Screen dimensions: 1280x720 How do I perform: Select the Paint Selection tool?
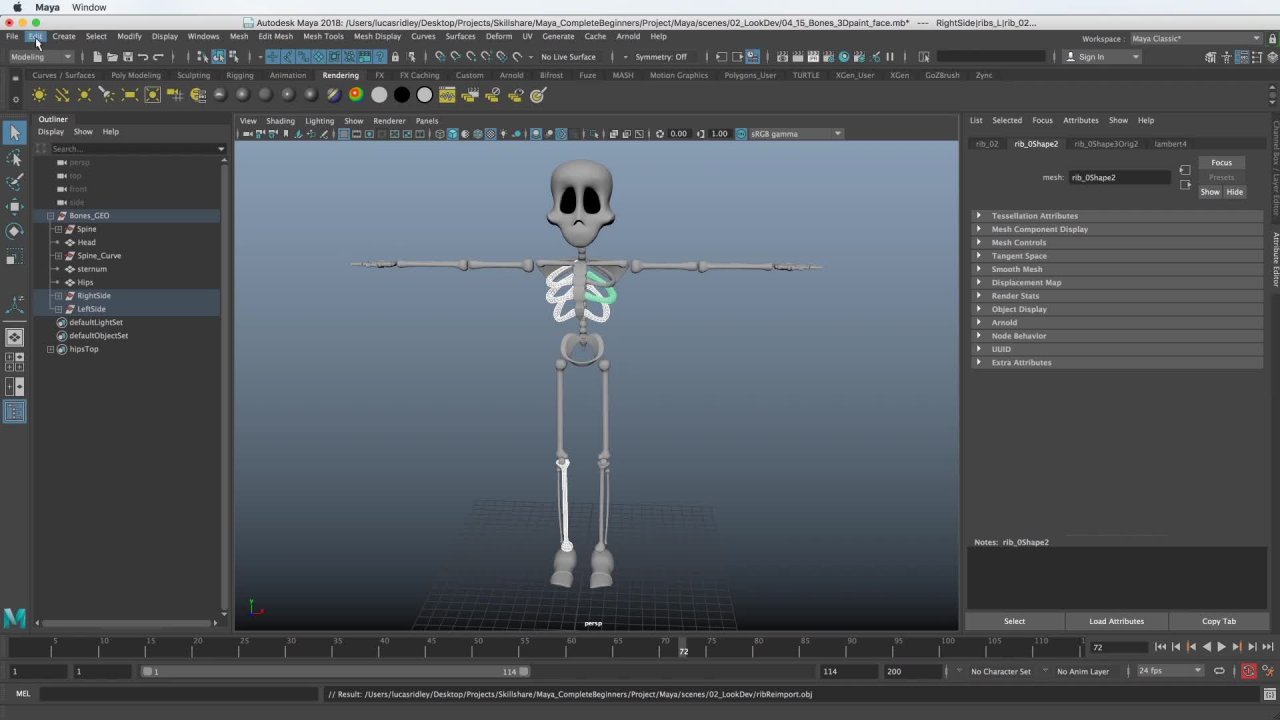pyautogui.click(x=14, y=182)
